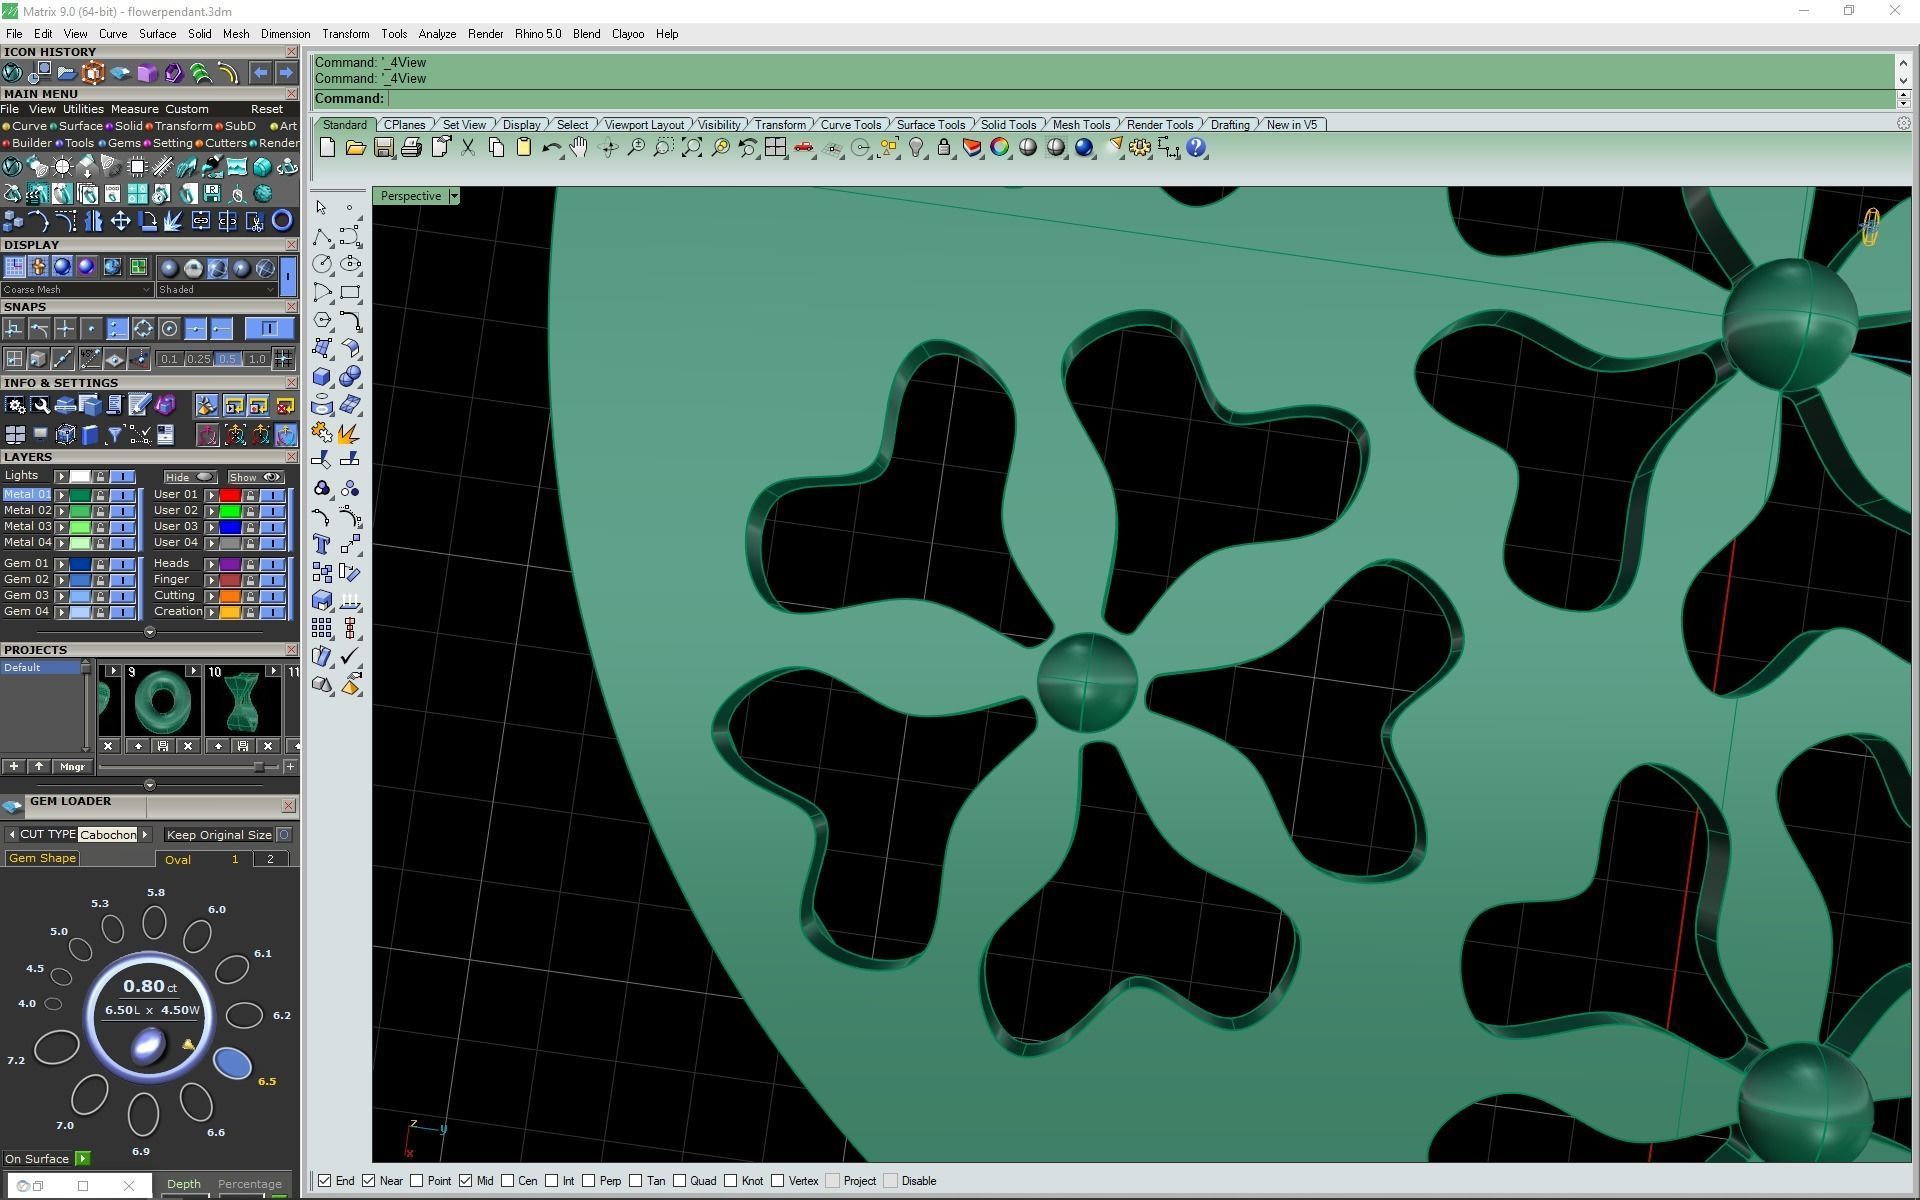This screenshot has width=1920, height=1200.
Task: Toggle the End osnap checkbox
Action: [324, 1181]
